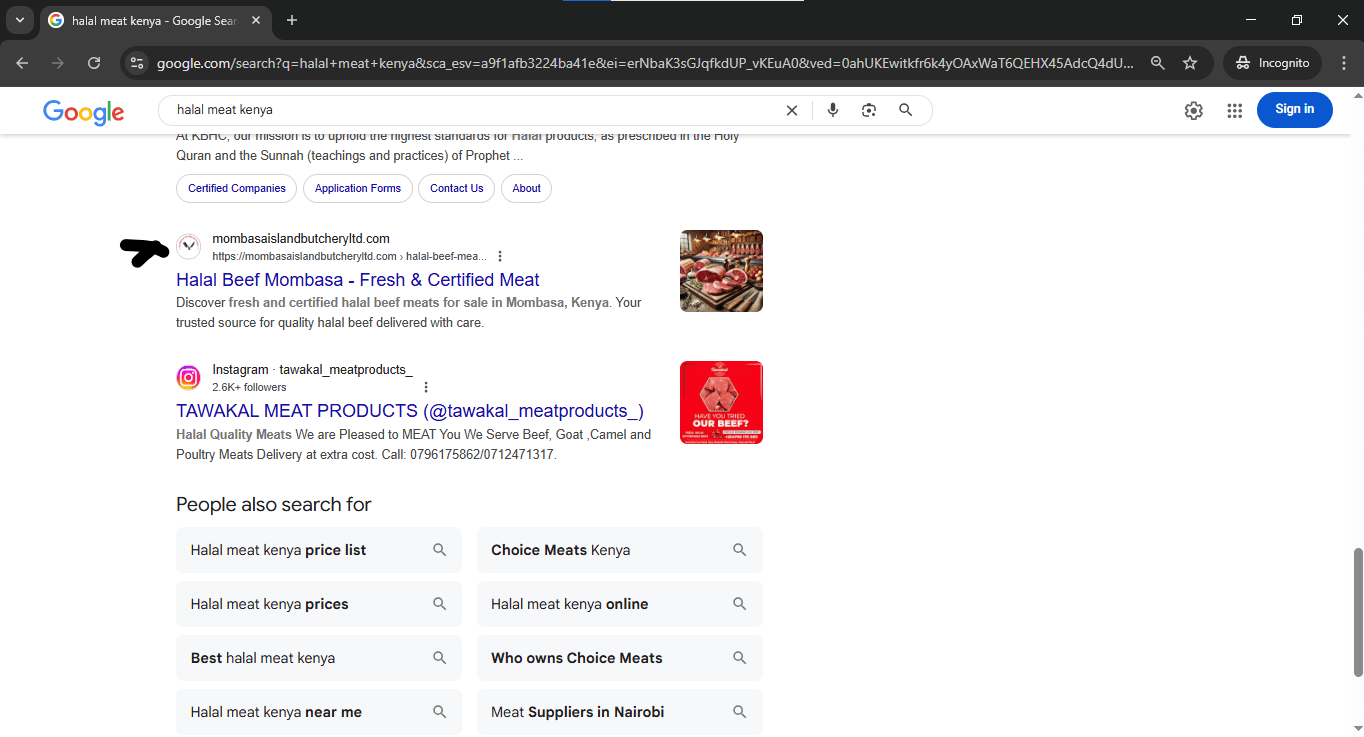Open a new browser tab
This screenshot has width=1364, height=737.
292,20
